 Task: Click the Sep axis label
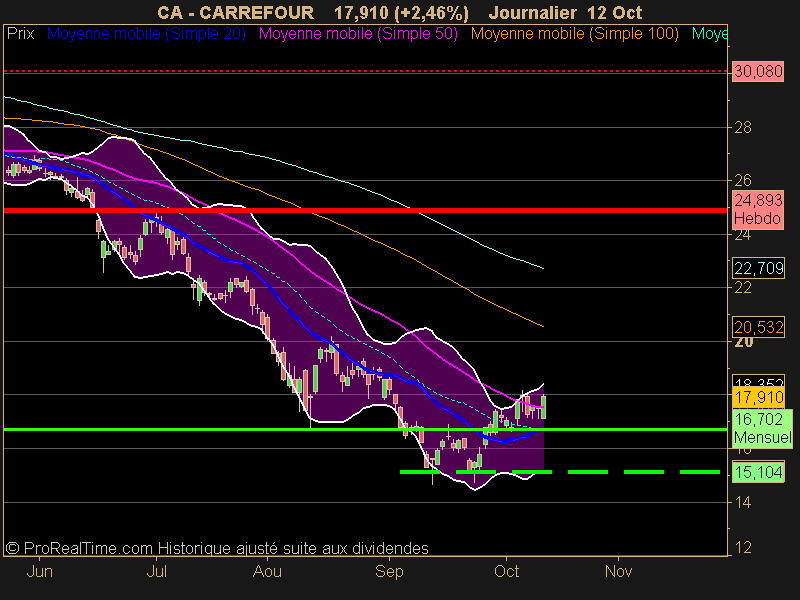click(389, 571)
